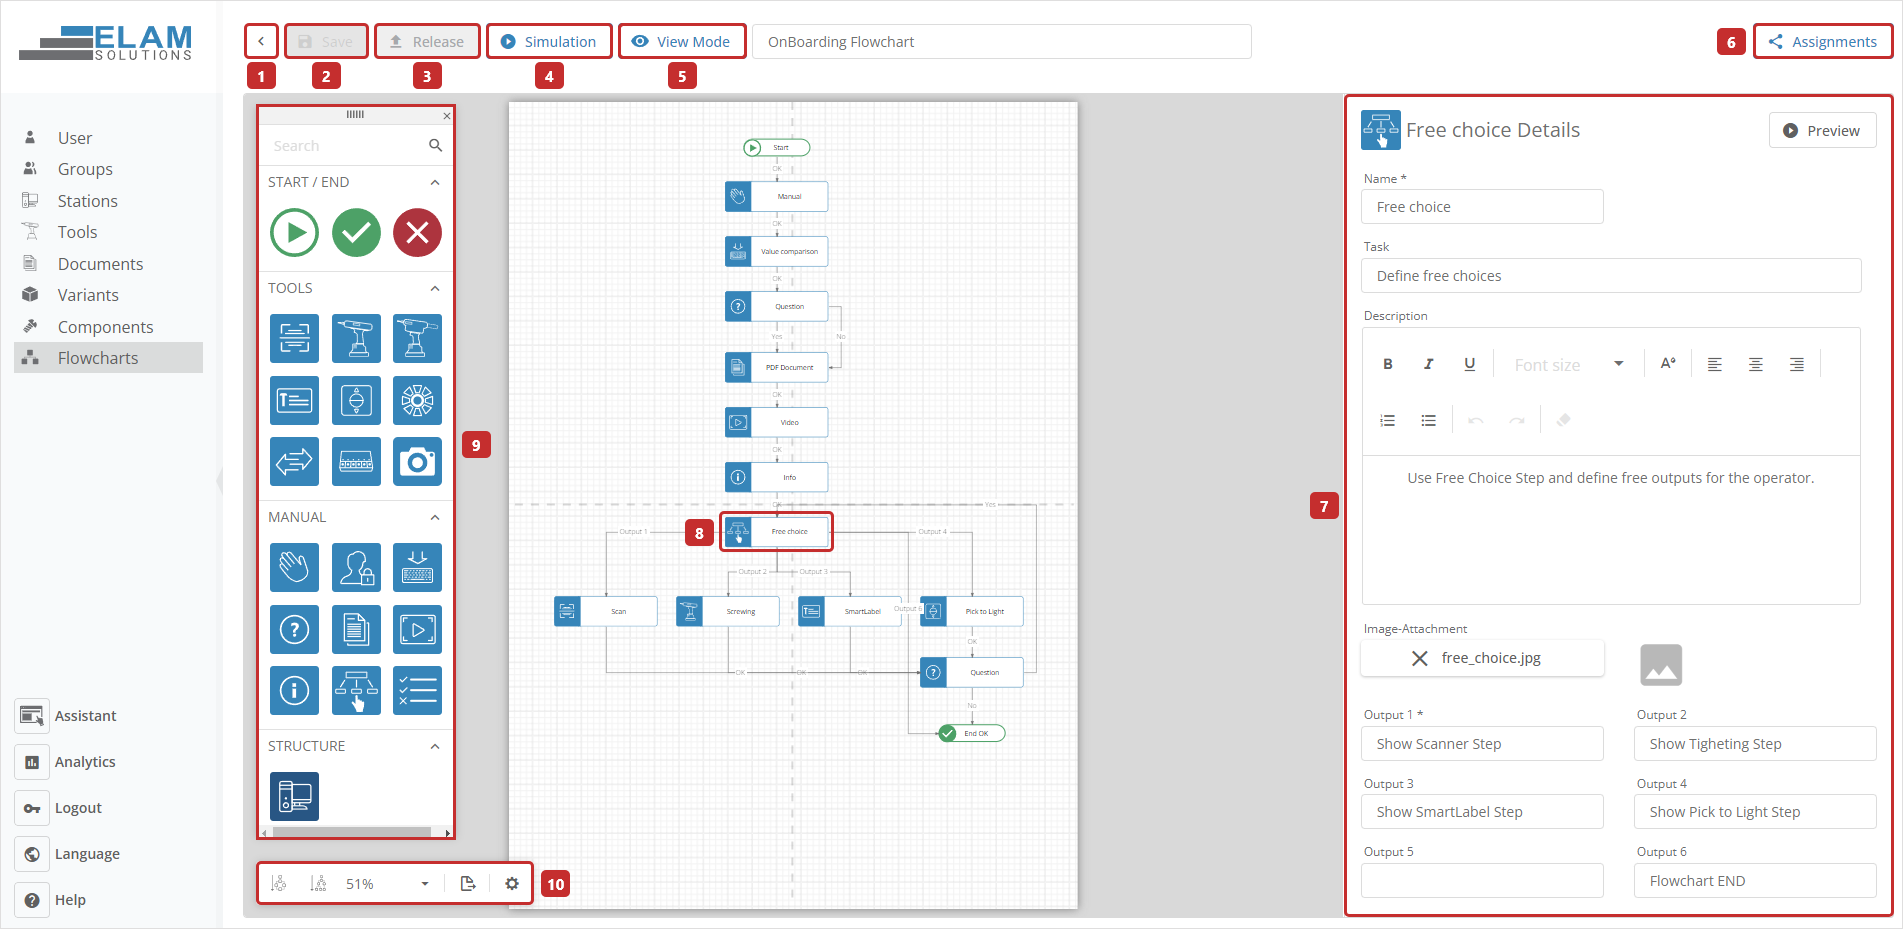Select the Camera tool in the Tools section

(417, 461)
